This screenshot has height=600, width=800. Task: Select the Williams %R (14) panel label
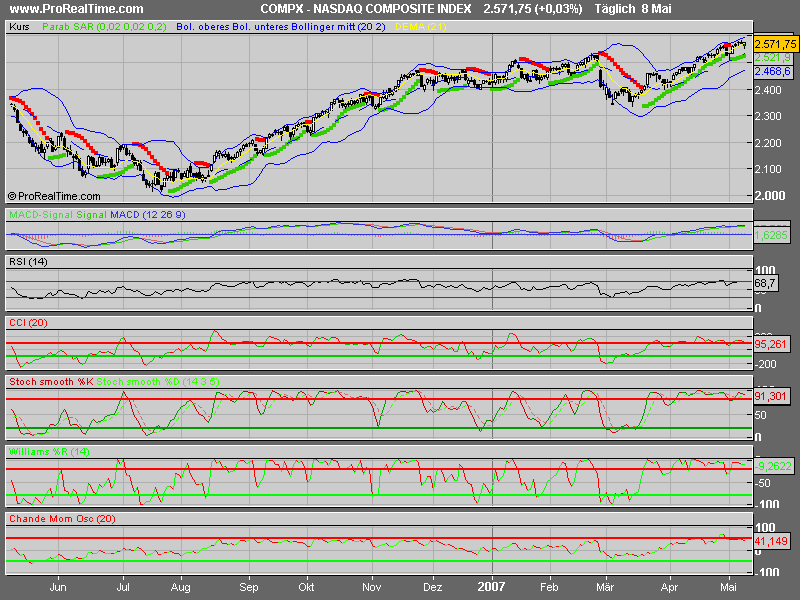[49, 452]
